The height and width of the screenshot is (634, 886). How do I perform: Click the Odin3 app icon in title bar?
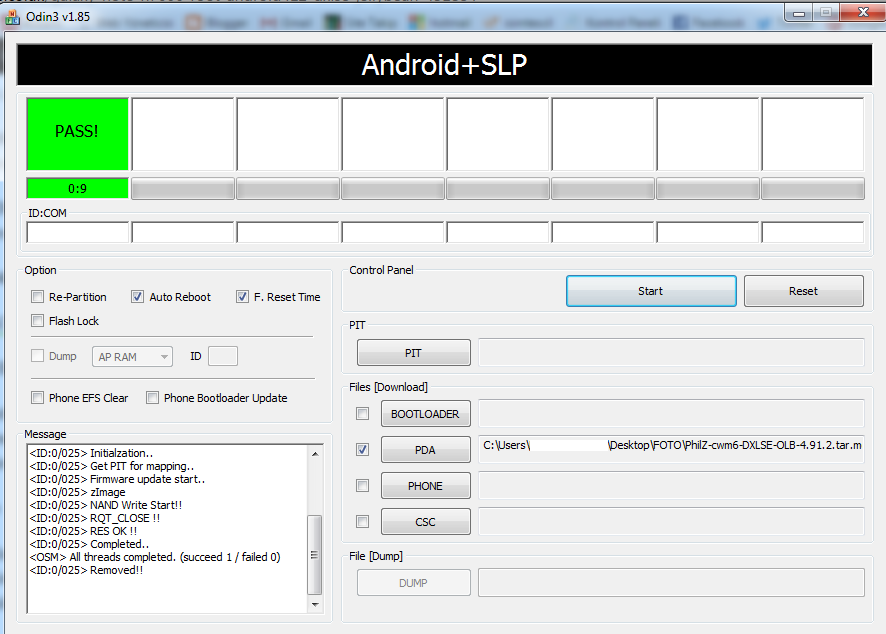point(12,17)
